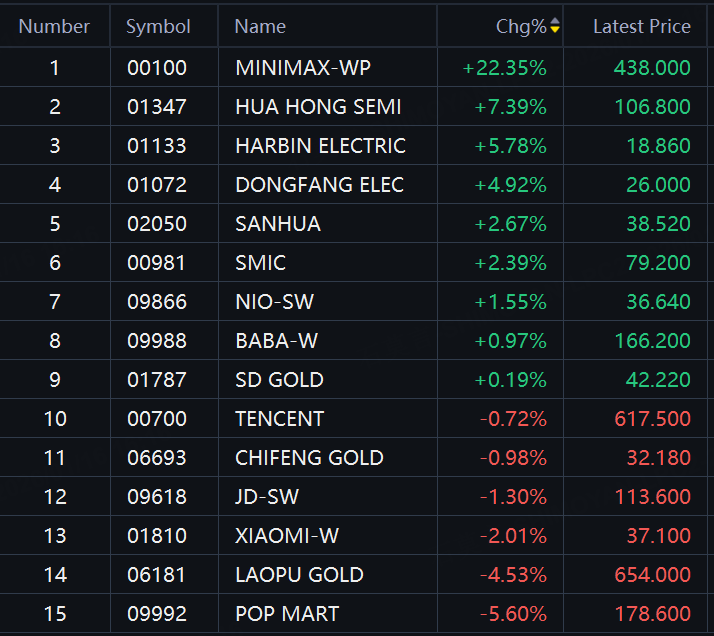Select the SANHUA stock name
Screen dimensions: 714x636
click(278, 224)
